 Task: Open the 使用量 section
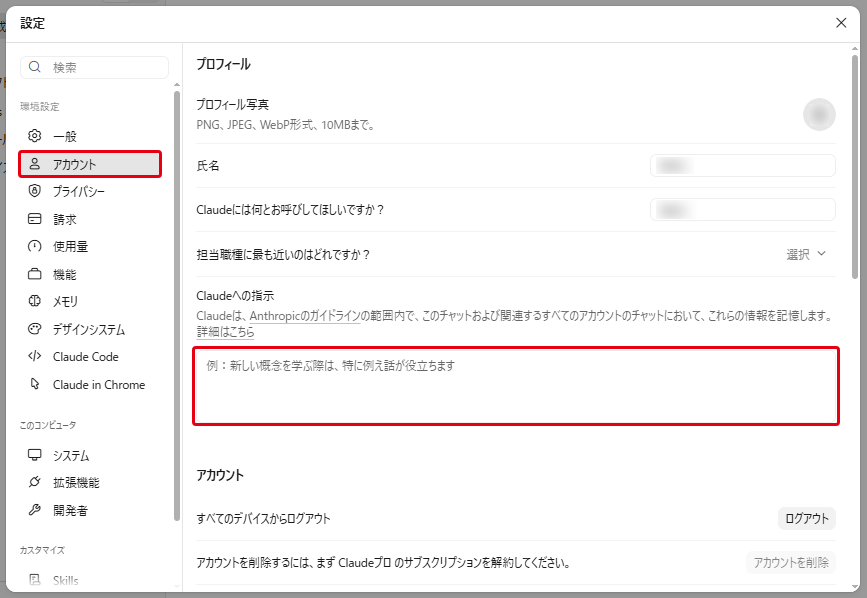[x=90, y=246]
